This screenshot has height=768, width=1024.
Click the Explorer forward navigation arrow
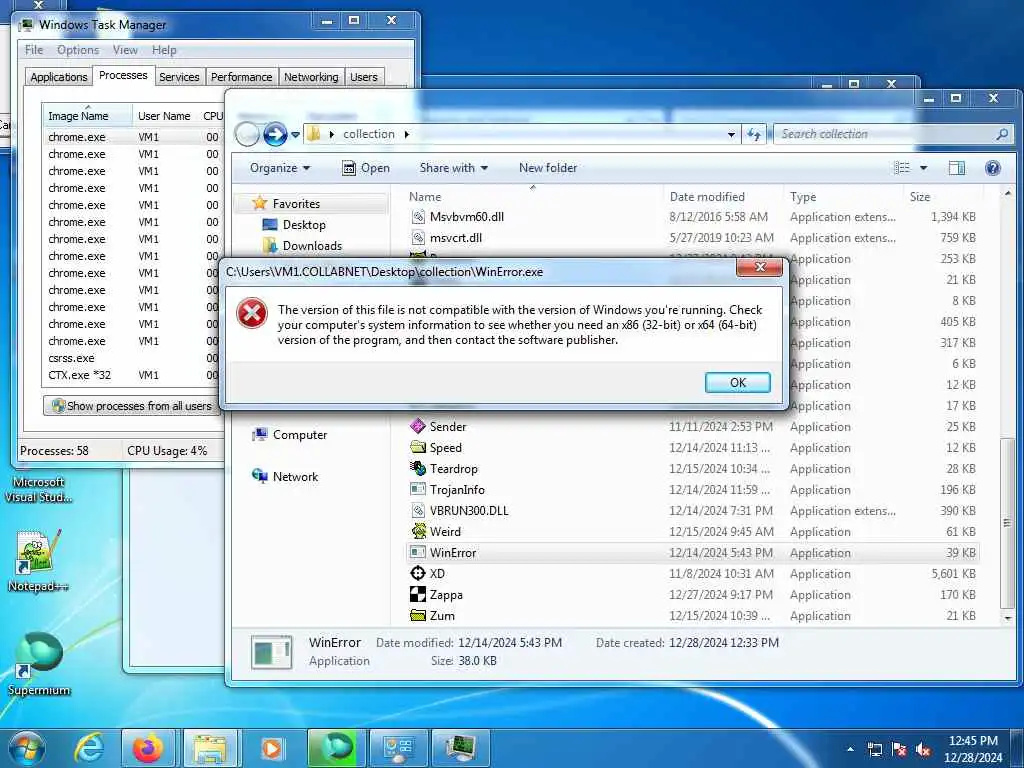(x=275, y=135)
